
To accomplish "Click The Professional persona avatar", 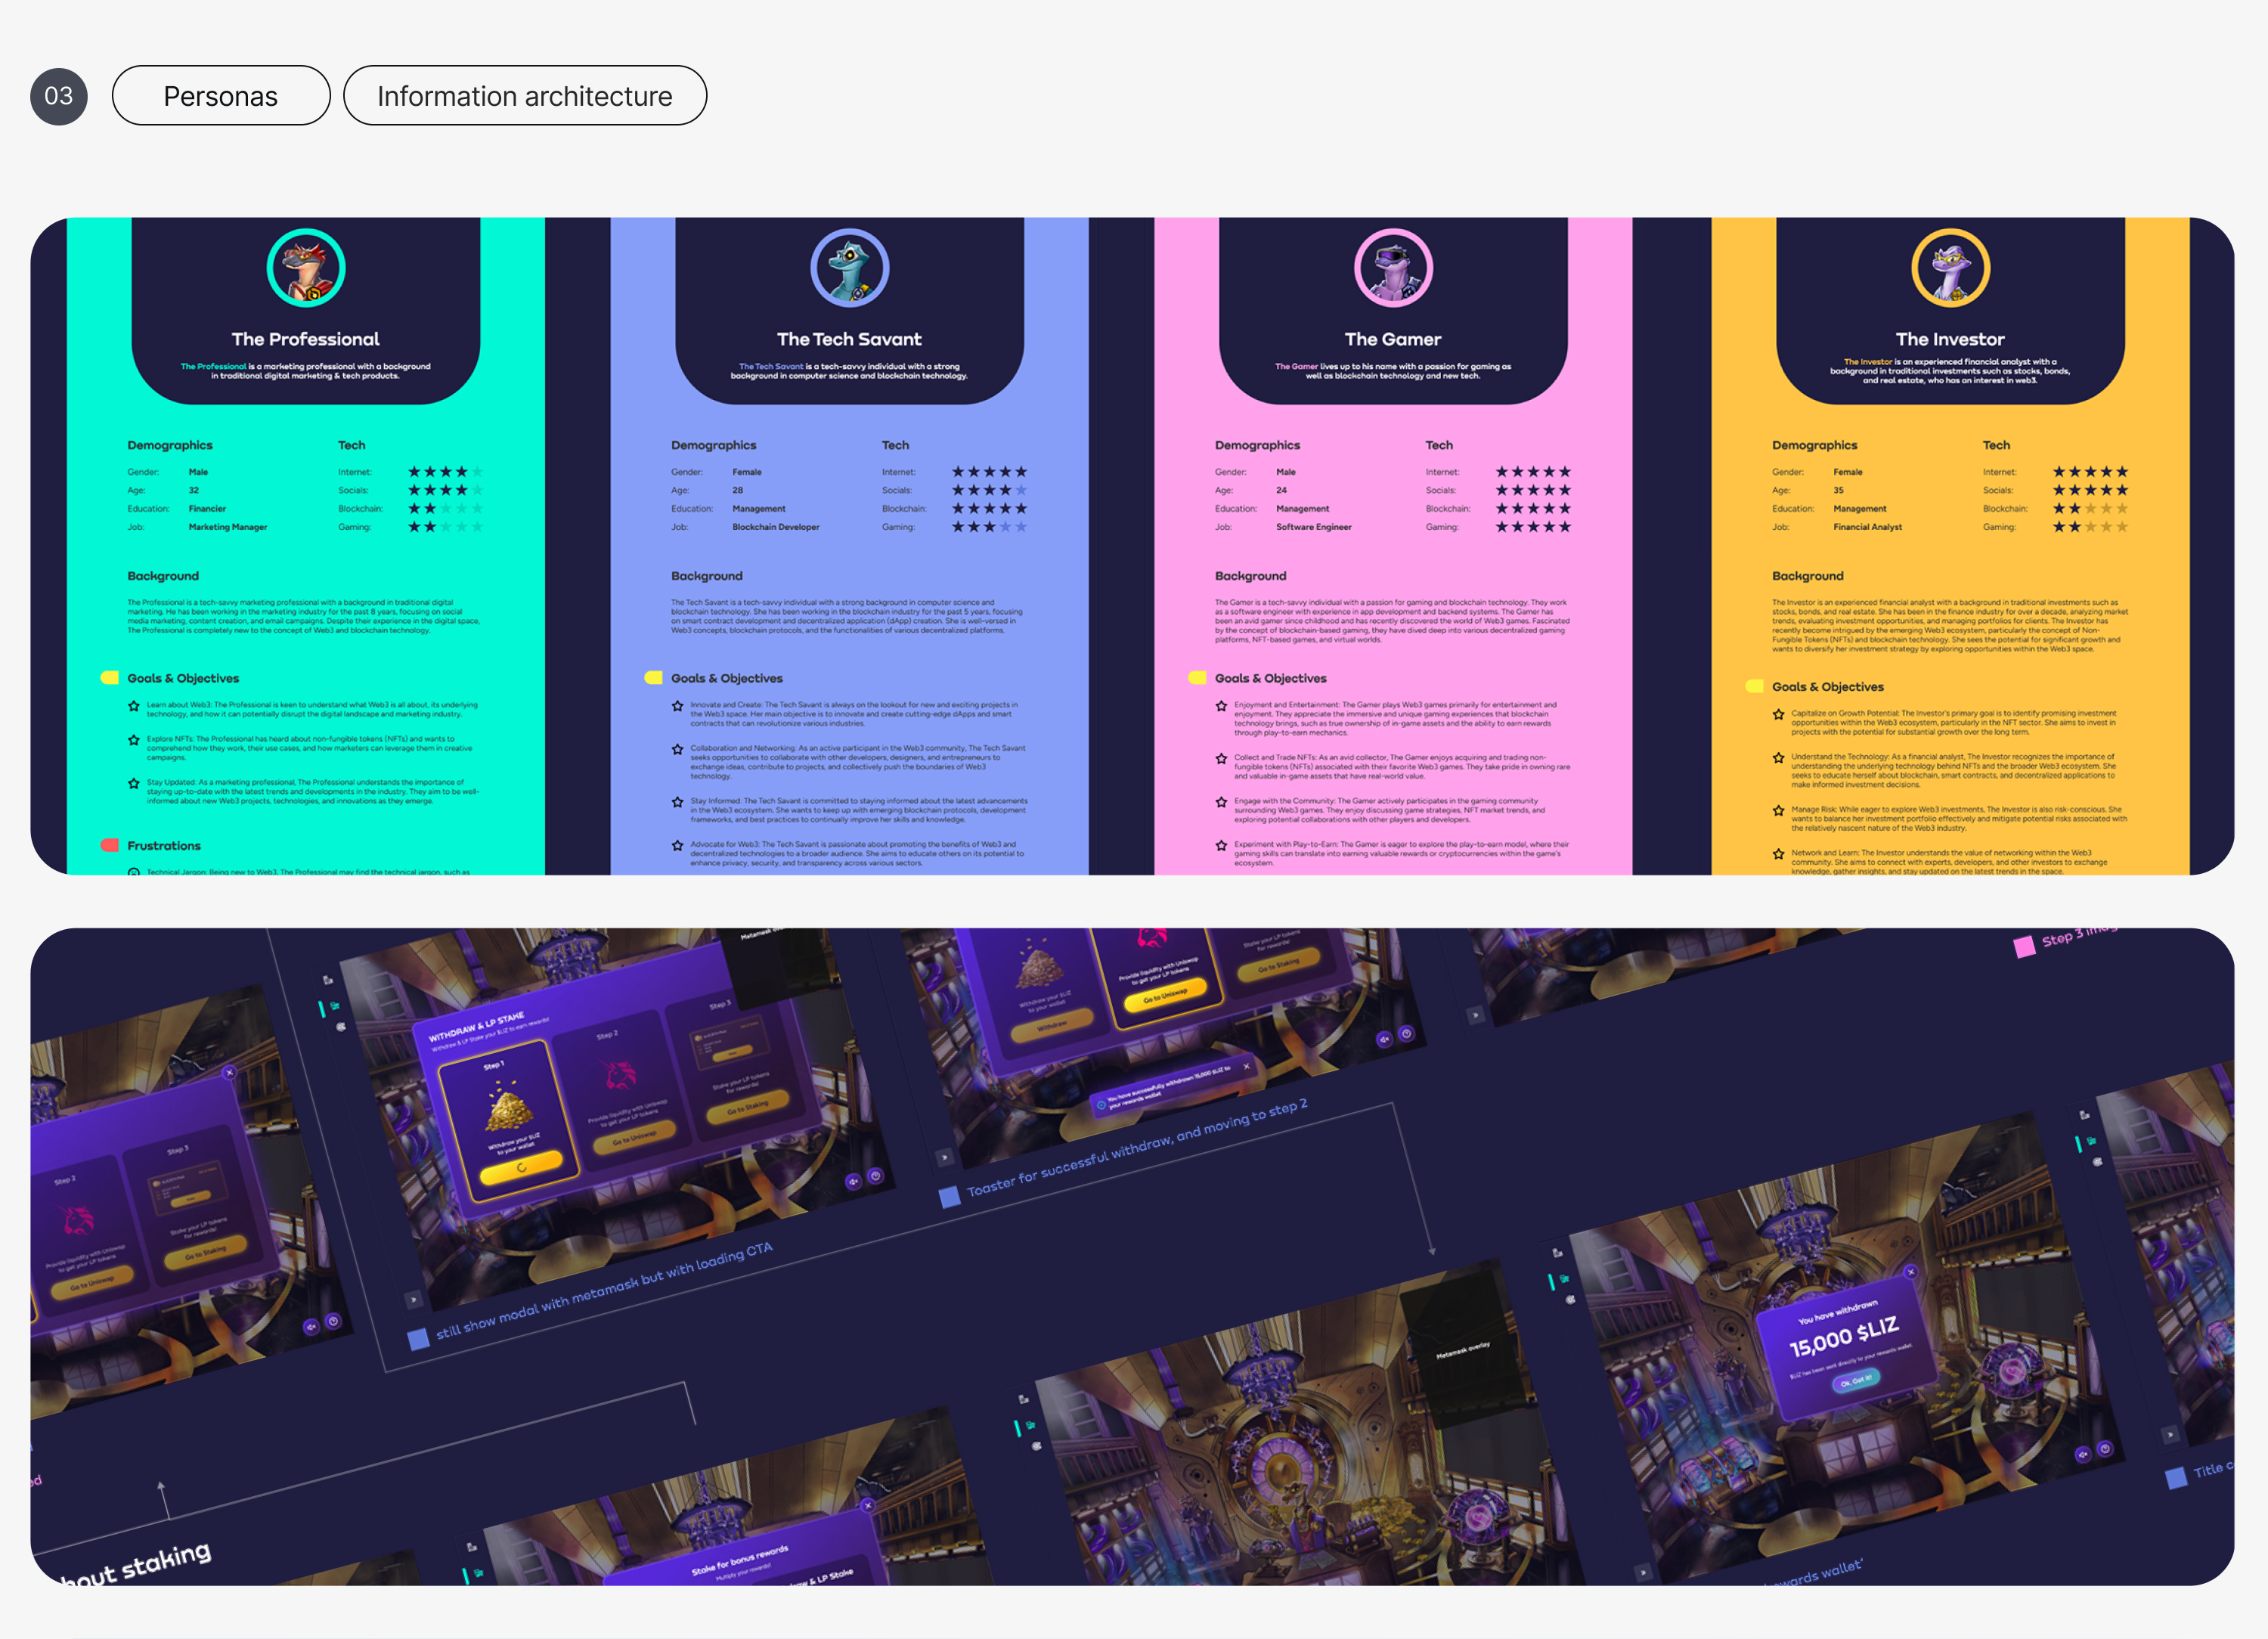I will pyautogui.click(x=306, y=268).
